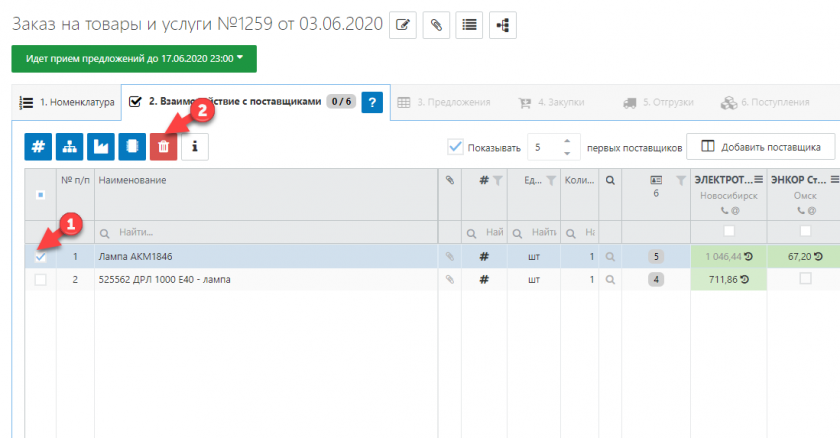The image size is (840, 438).
Task: Uncheck the checkbox for Лампа АКМ1846 row
Action: coord(40,257)
